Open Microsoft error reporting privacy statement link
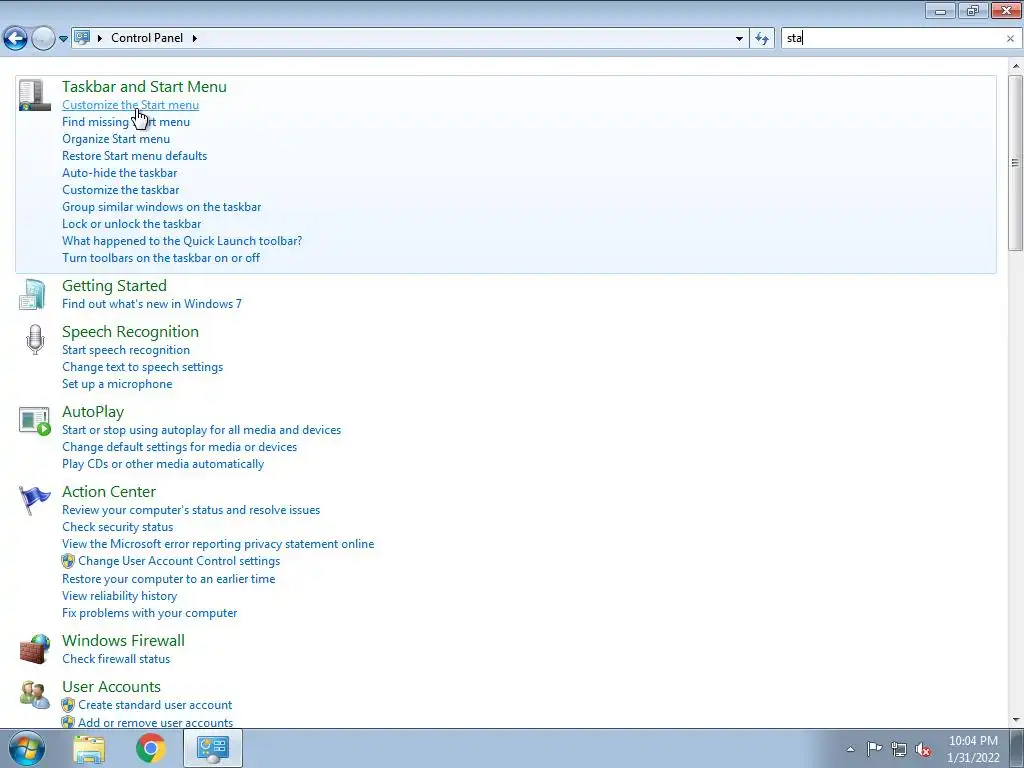This screenshot has height=768, width=1024. (218, 544)
